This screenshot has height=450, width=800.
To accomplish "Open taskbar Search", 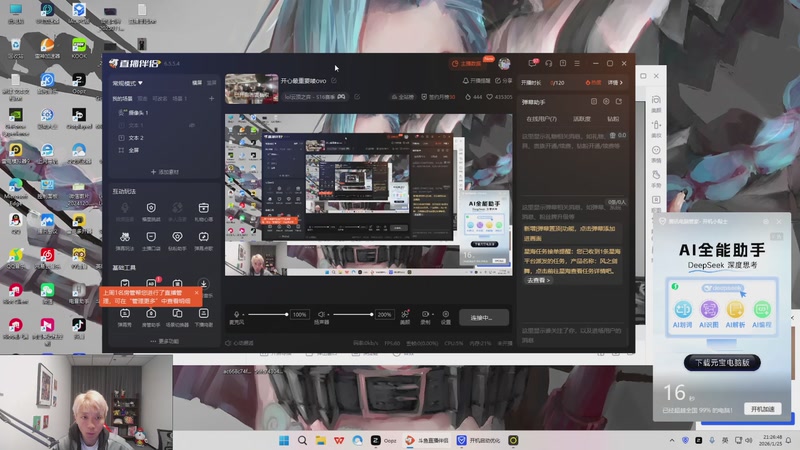I will tap(302, 440).
